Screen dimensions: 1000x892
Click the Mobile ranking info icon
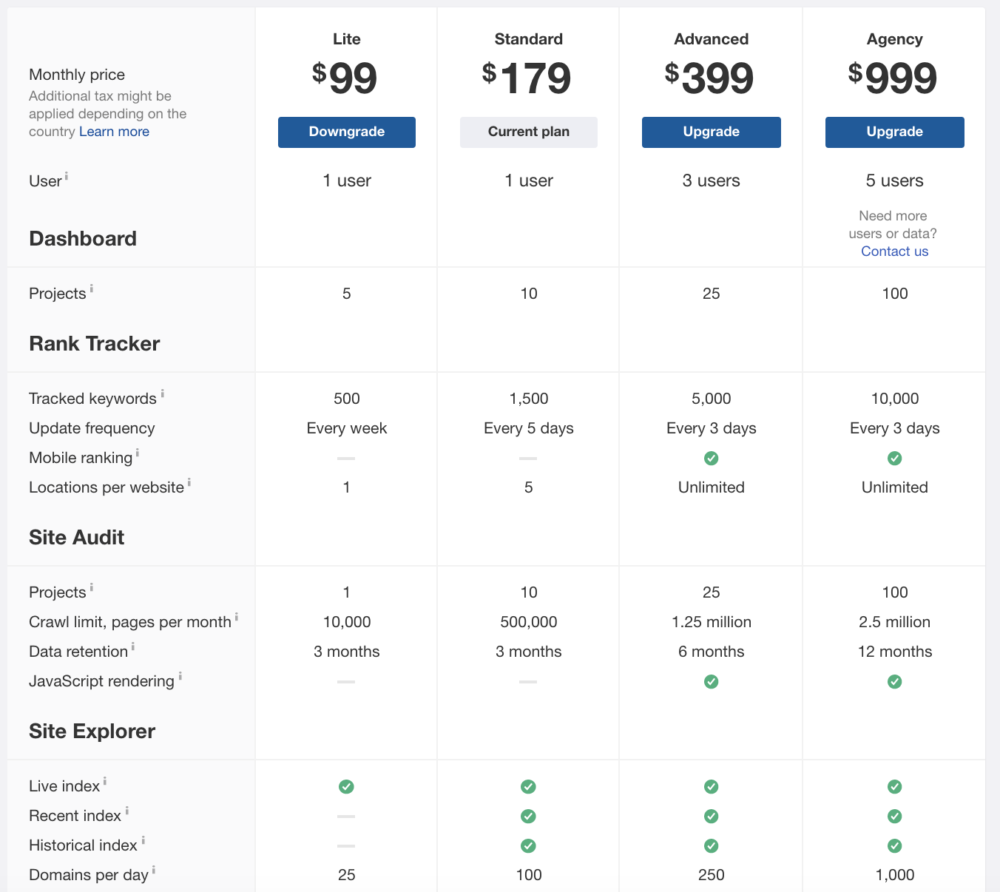tap(140, 452)
